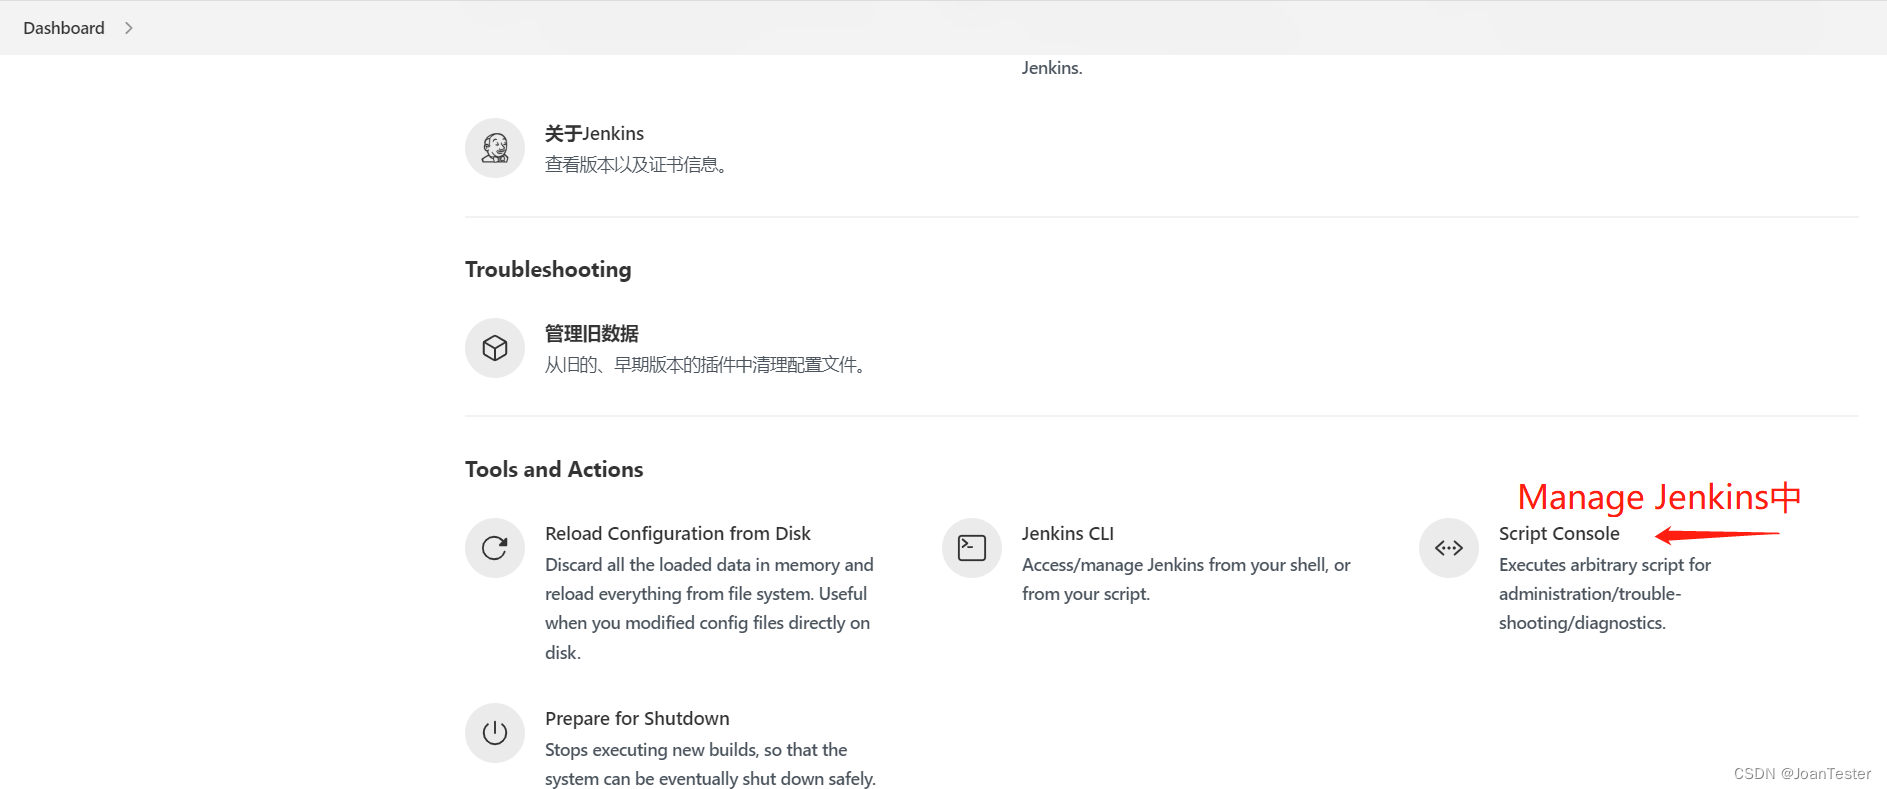The width and height of the screenshot is (1887, 789).
Task: Open the 关于Jenkins link
Action: tap(594, 133)
